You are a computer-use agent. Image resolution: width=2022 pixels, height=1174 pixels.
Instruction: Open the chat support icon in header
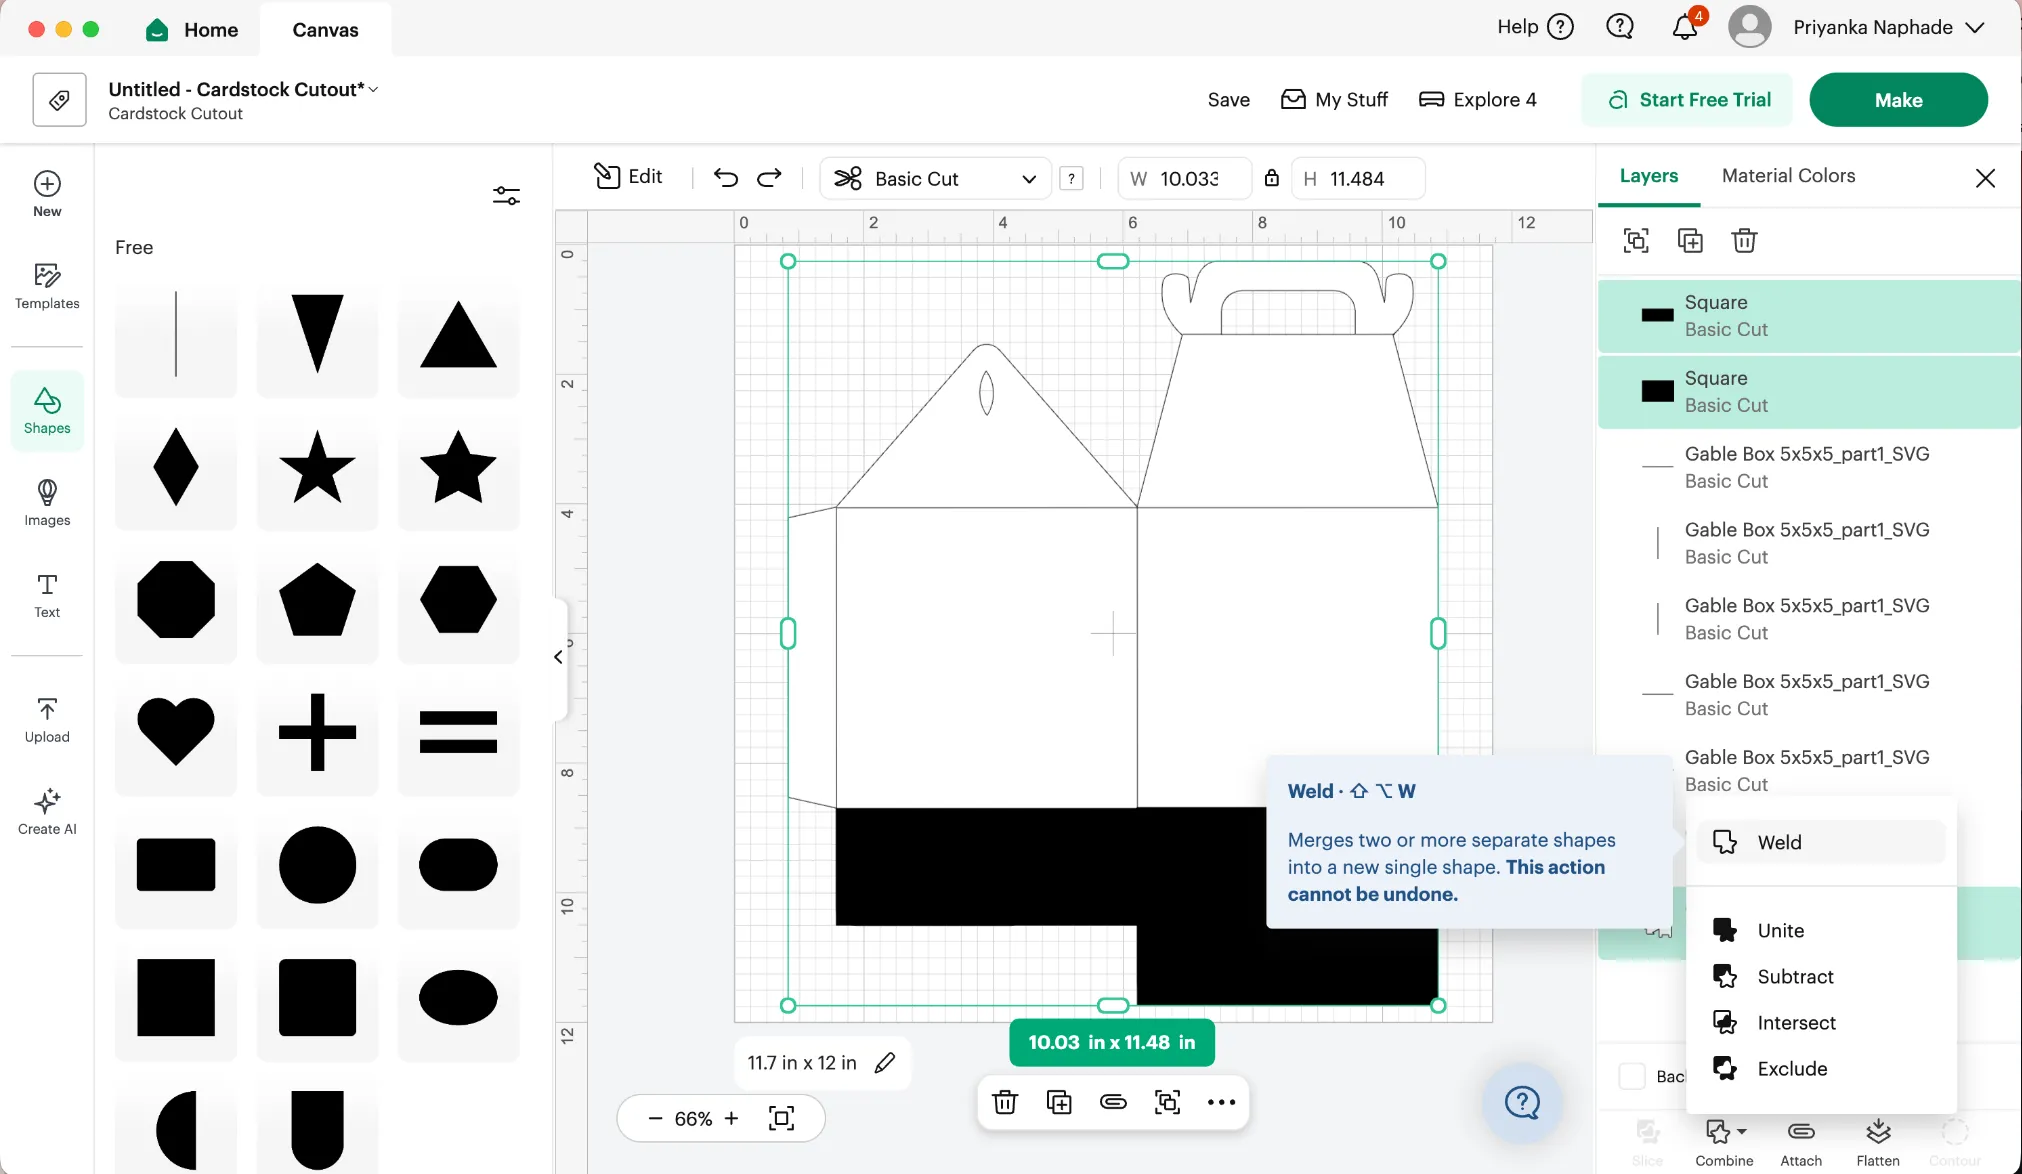(x=1620, y=27)
